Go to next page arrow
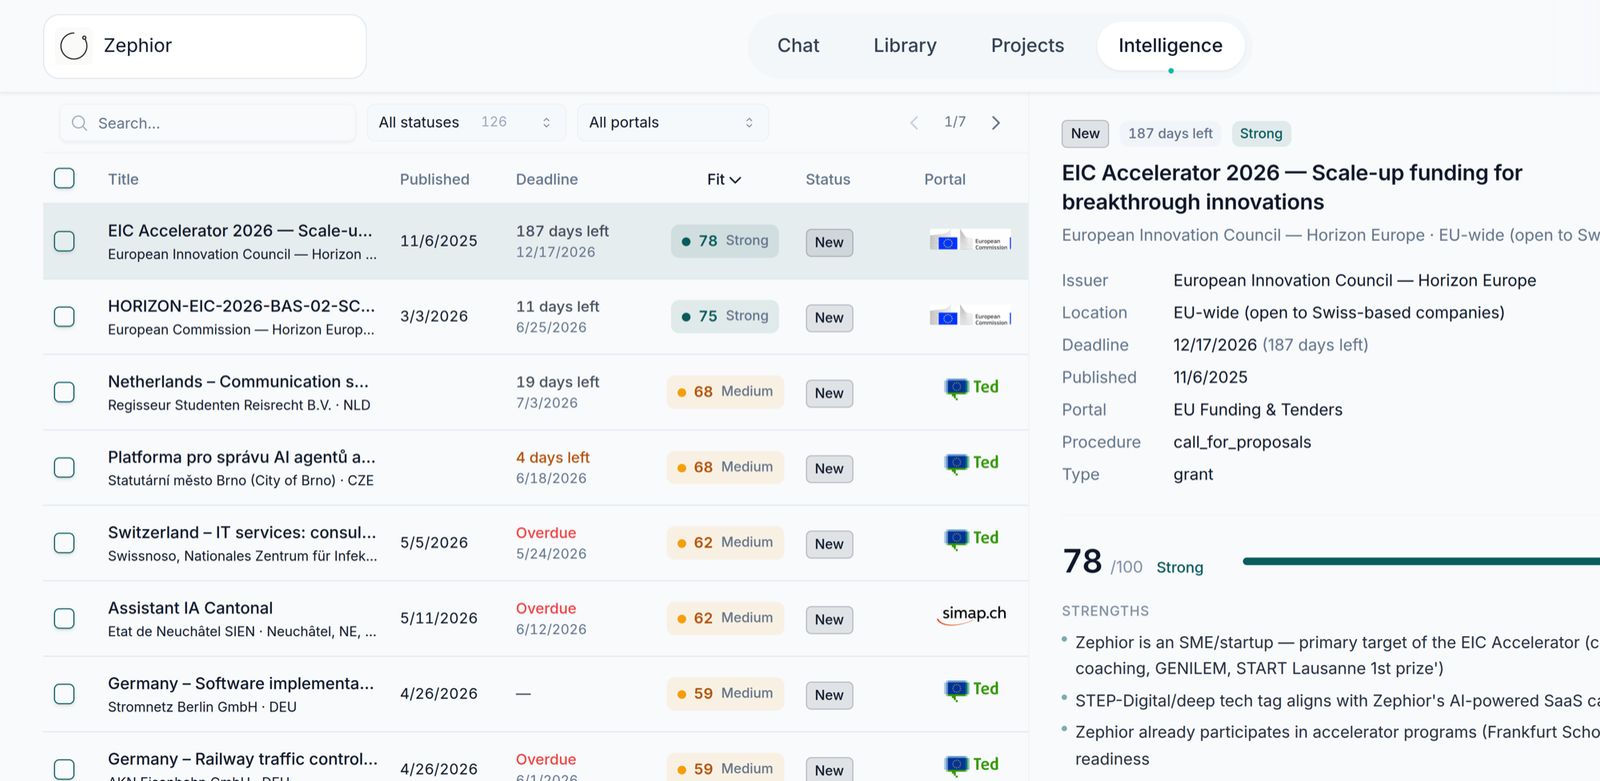Image resolution: width=1600 pixels, height=781 pixels. (996, 123)
